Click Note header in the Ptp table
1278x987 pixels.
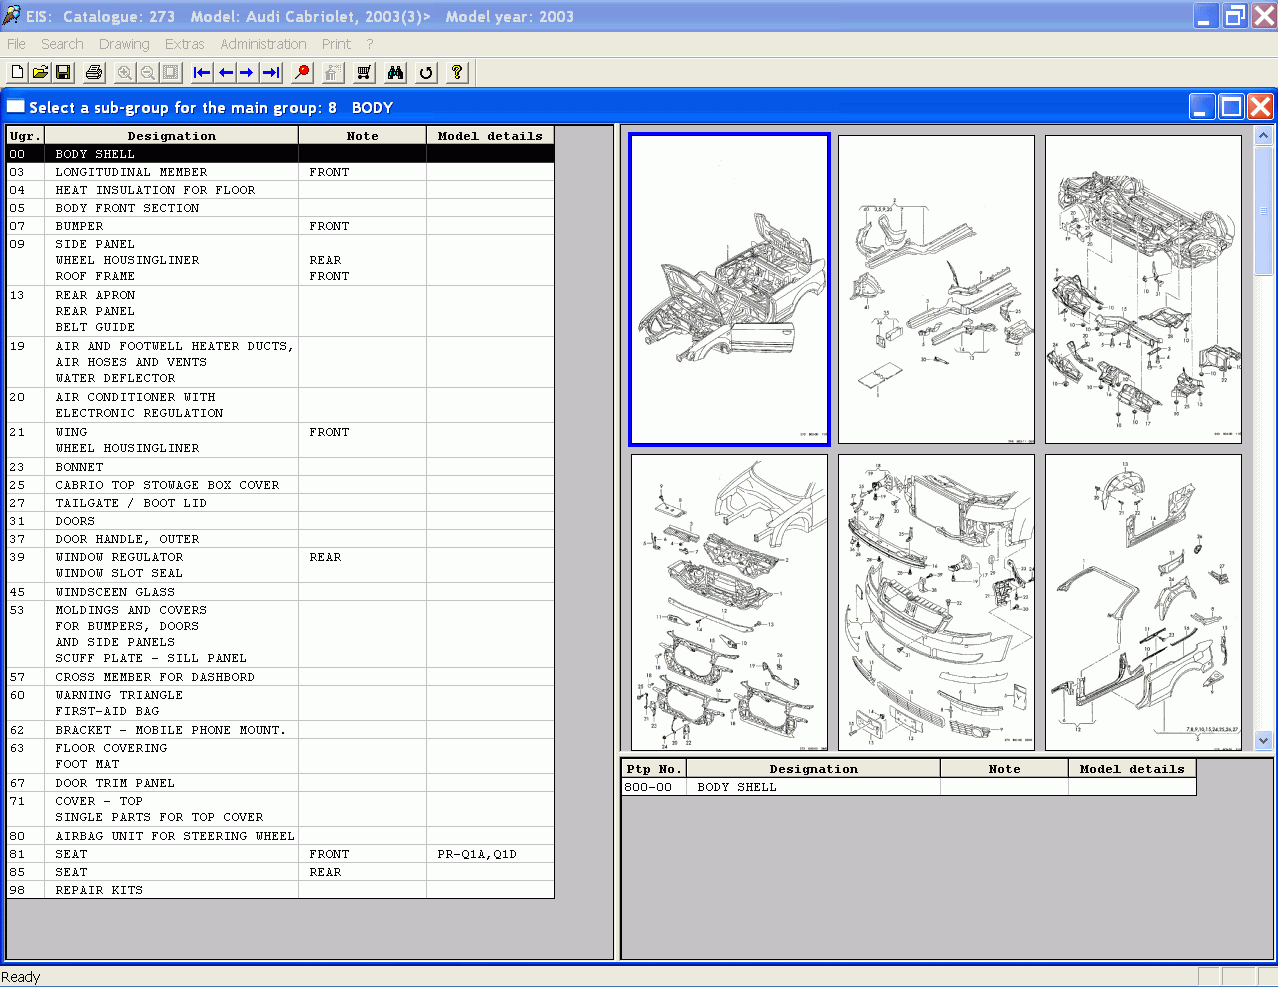(1004, 769)
